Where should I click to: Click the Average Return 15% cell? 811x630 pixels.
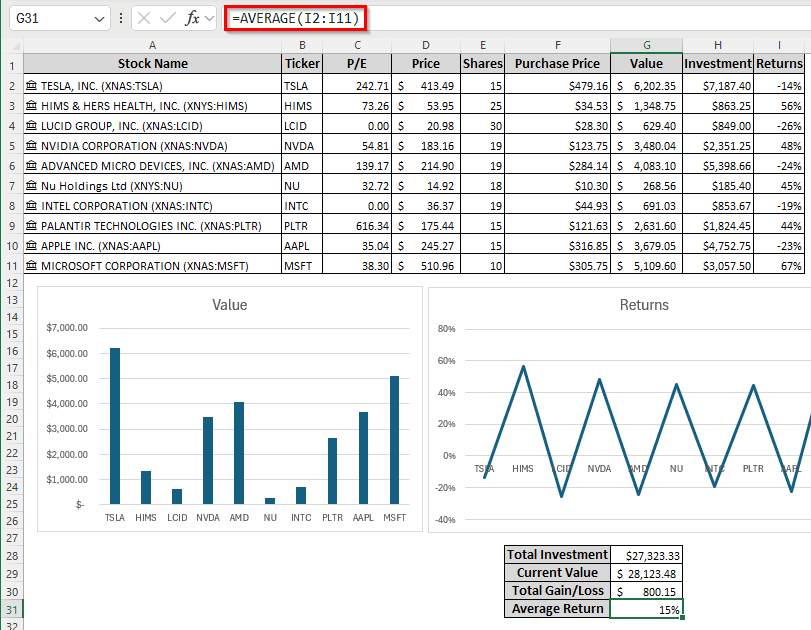click(x=646, y=608)
